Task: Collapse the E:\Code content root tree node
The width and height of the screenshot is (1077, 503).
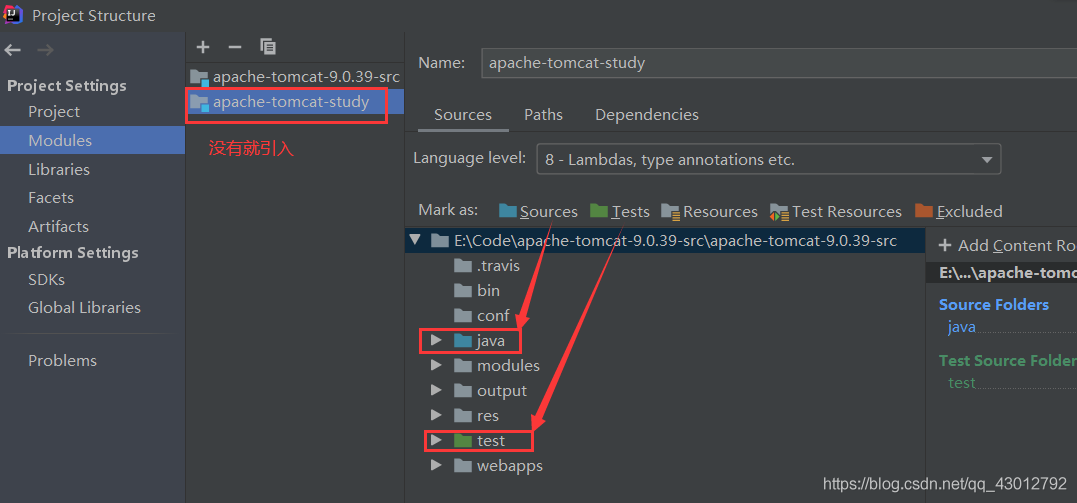Action: click(x=414, y=240)
